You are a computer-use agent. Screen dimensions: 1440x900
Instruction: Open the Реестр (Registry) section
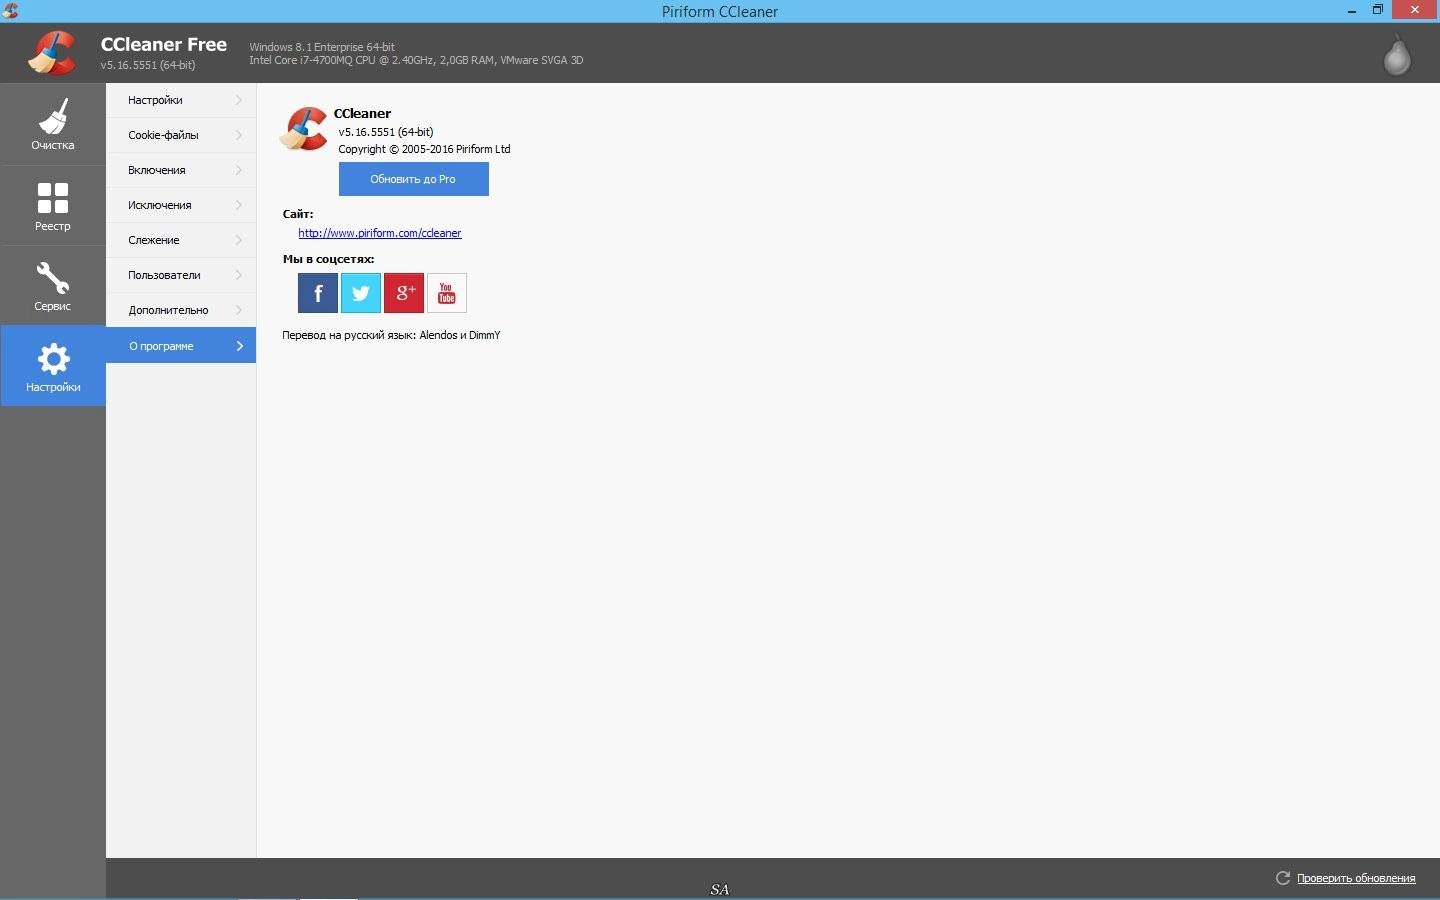pyautogui.click(x=53, y=205)
